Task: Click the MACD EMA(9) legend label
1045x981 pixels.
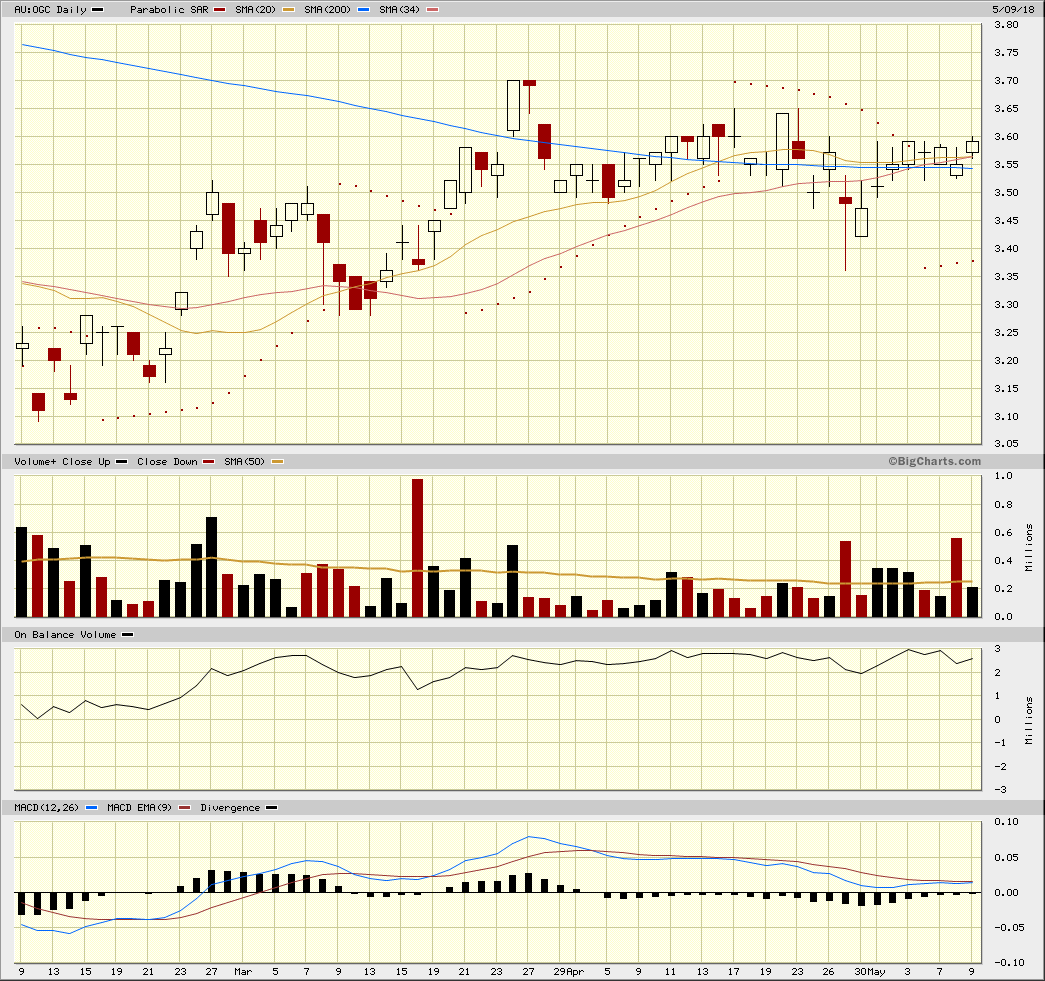Action: pyautogui.click(x=139, y=808)
